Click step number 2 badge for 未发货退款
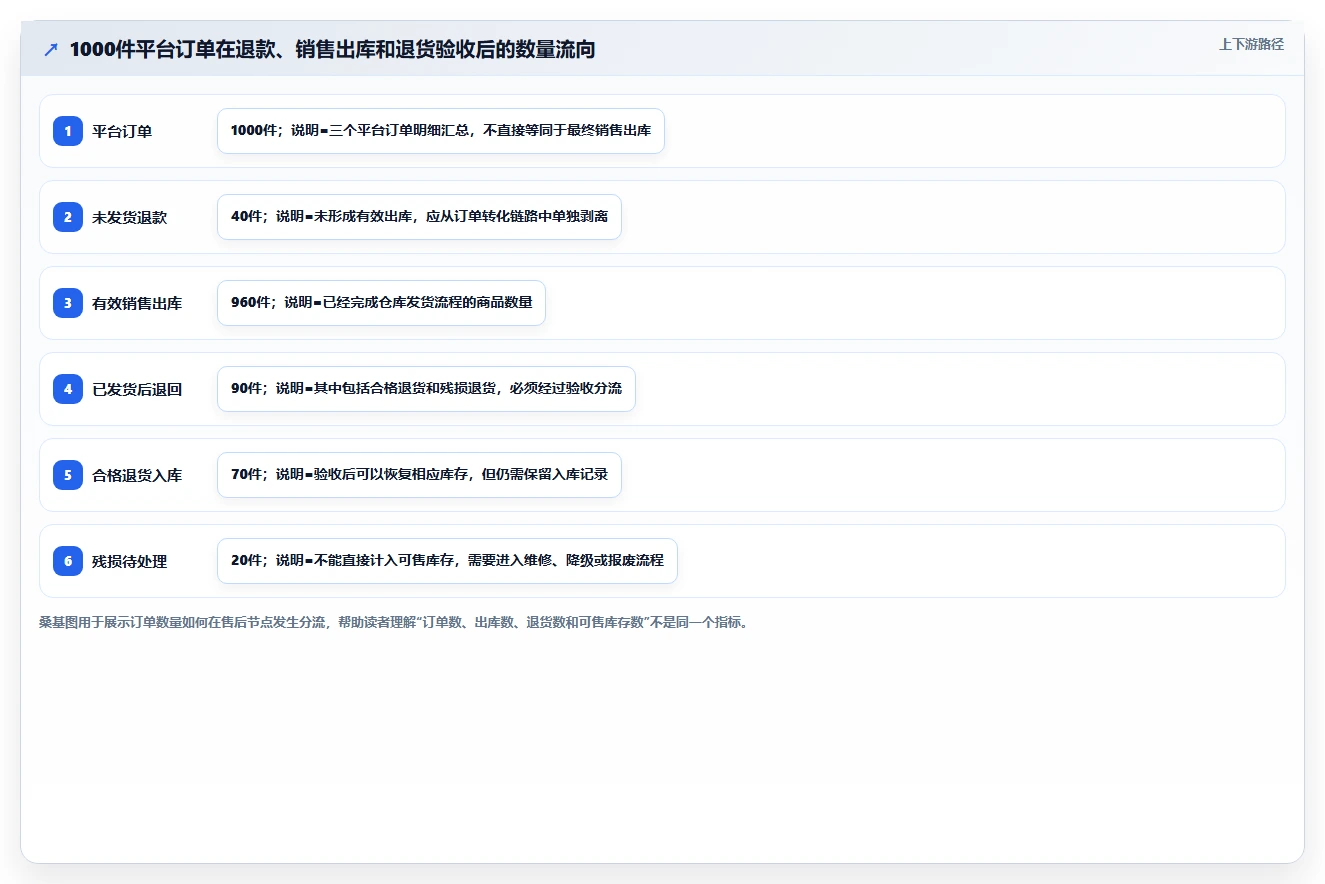The image size is (1325, 884). (x=68, y=217)
